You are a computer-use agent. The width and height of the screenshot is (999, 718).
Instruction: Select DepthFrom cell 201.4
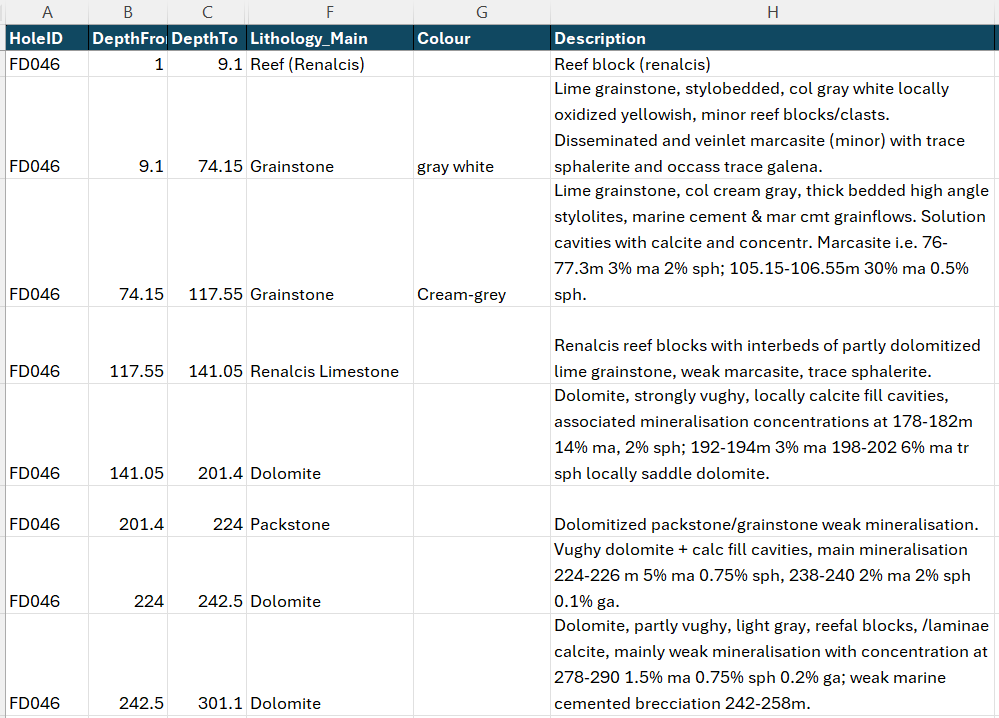(x=128, y=512)
